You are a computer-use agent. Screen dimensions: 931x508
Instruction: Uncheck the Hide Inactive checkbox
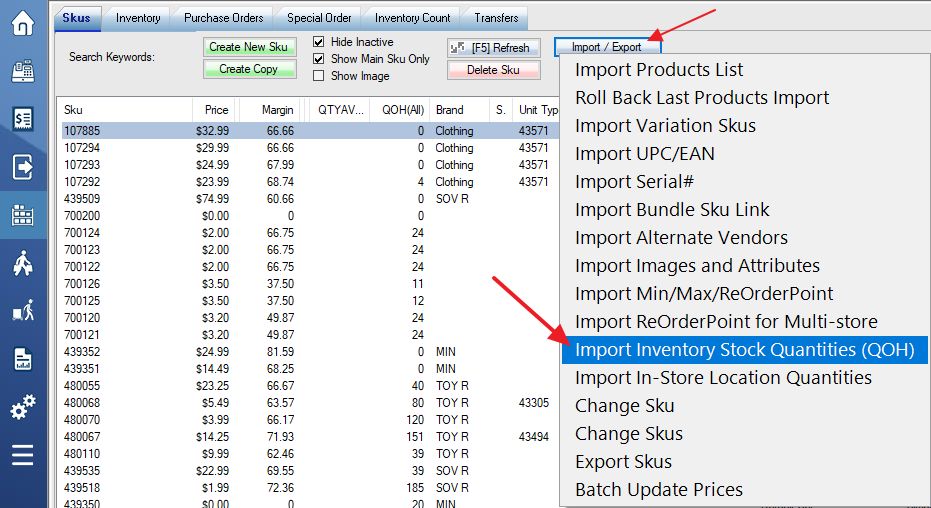[319, 42]
